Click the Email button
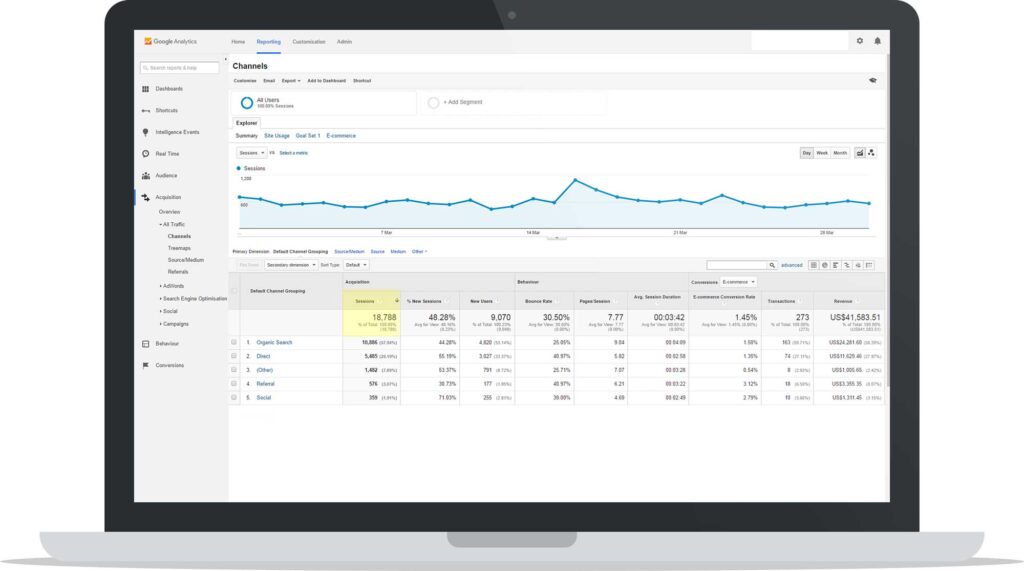 [269, 81]
